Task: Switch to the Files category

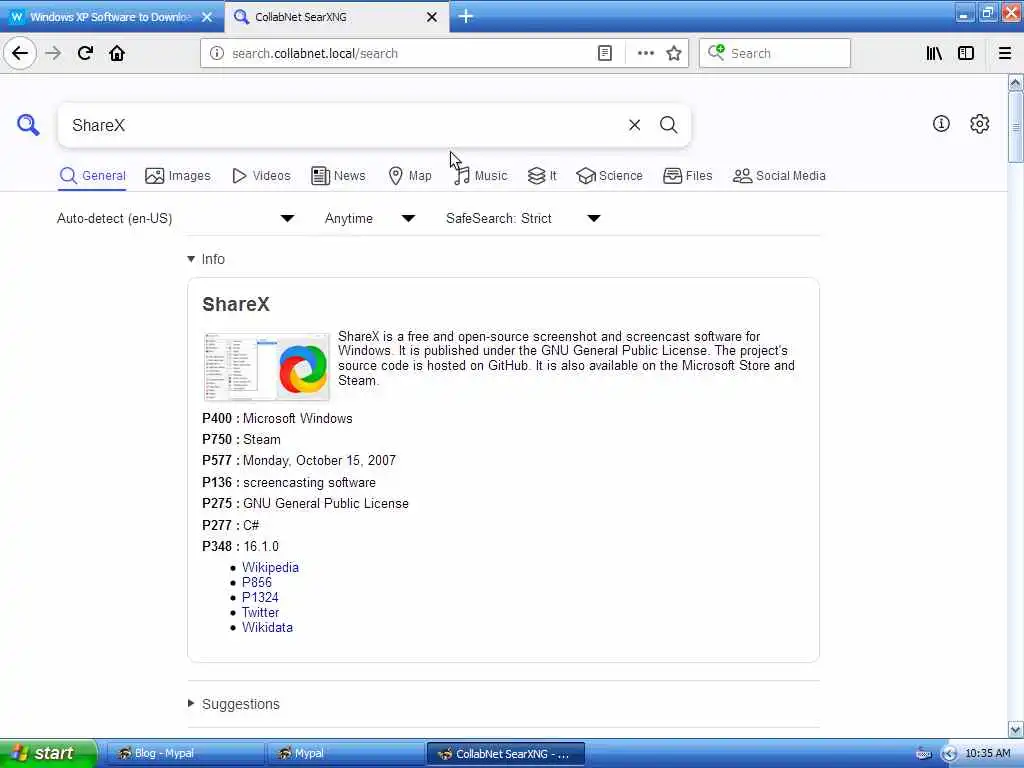Action: click(x=688, y=176)
